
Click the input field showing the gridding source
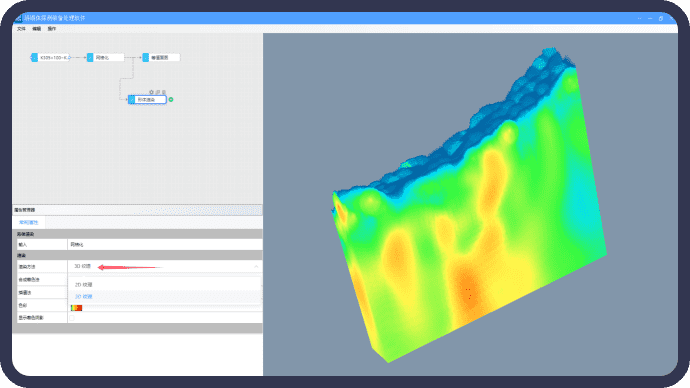pos(165,245)
